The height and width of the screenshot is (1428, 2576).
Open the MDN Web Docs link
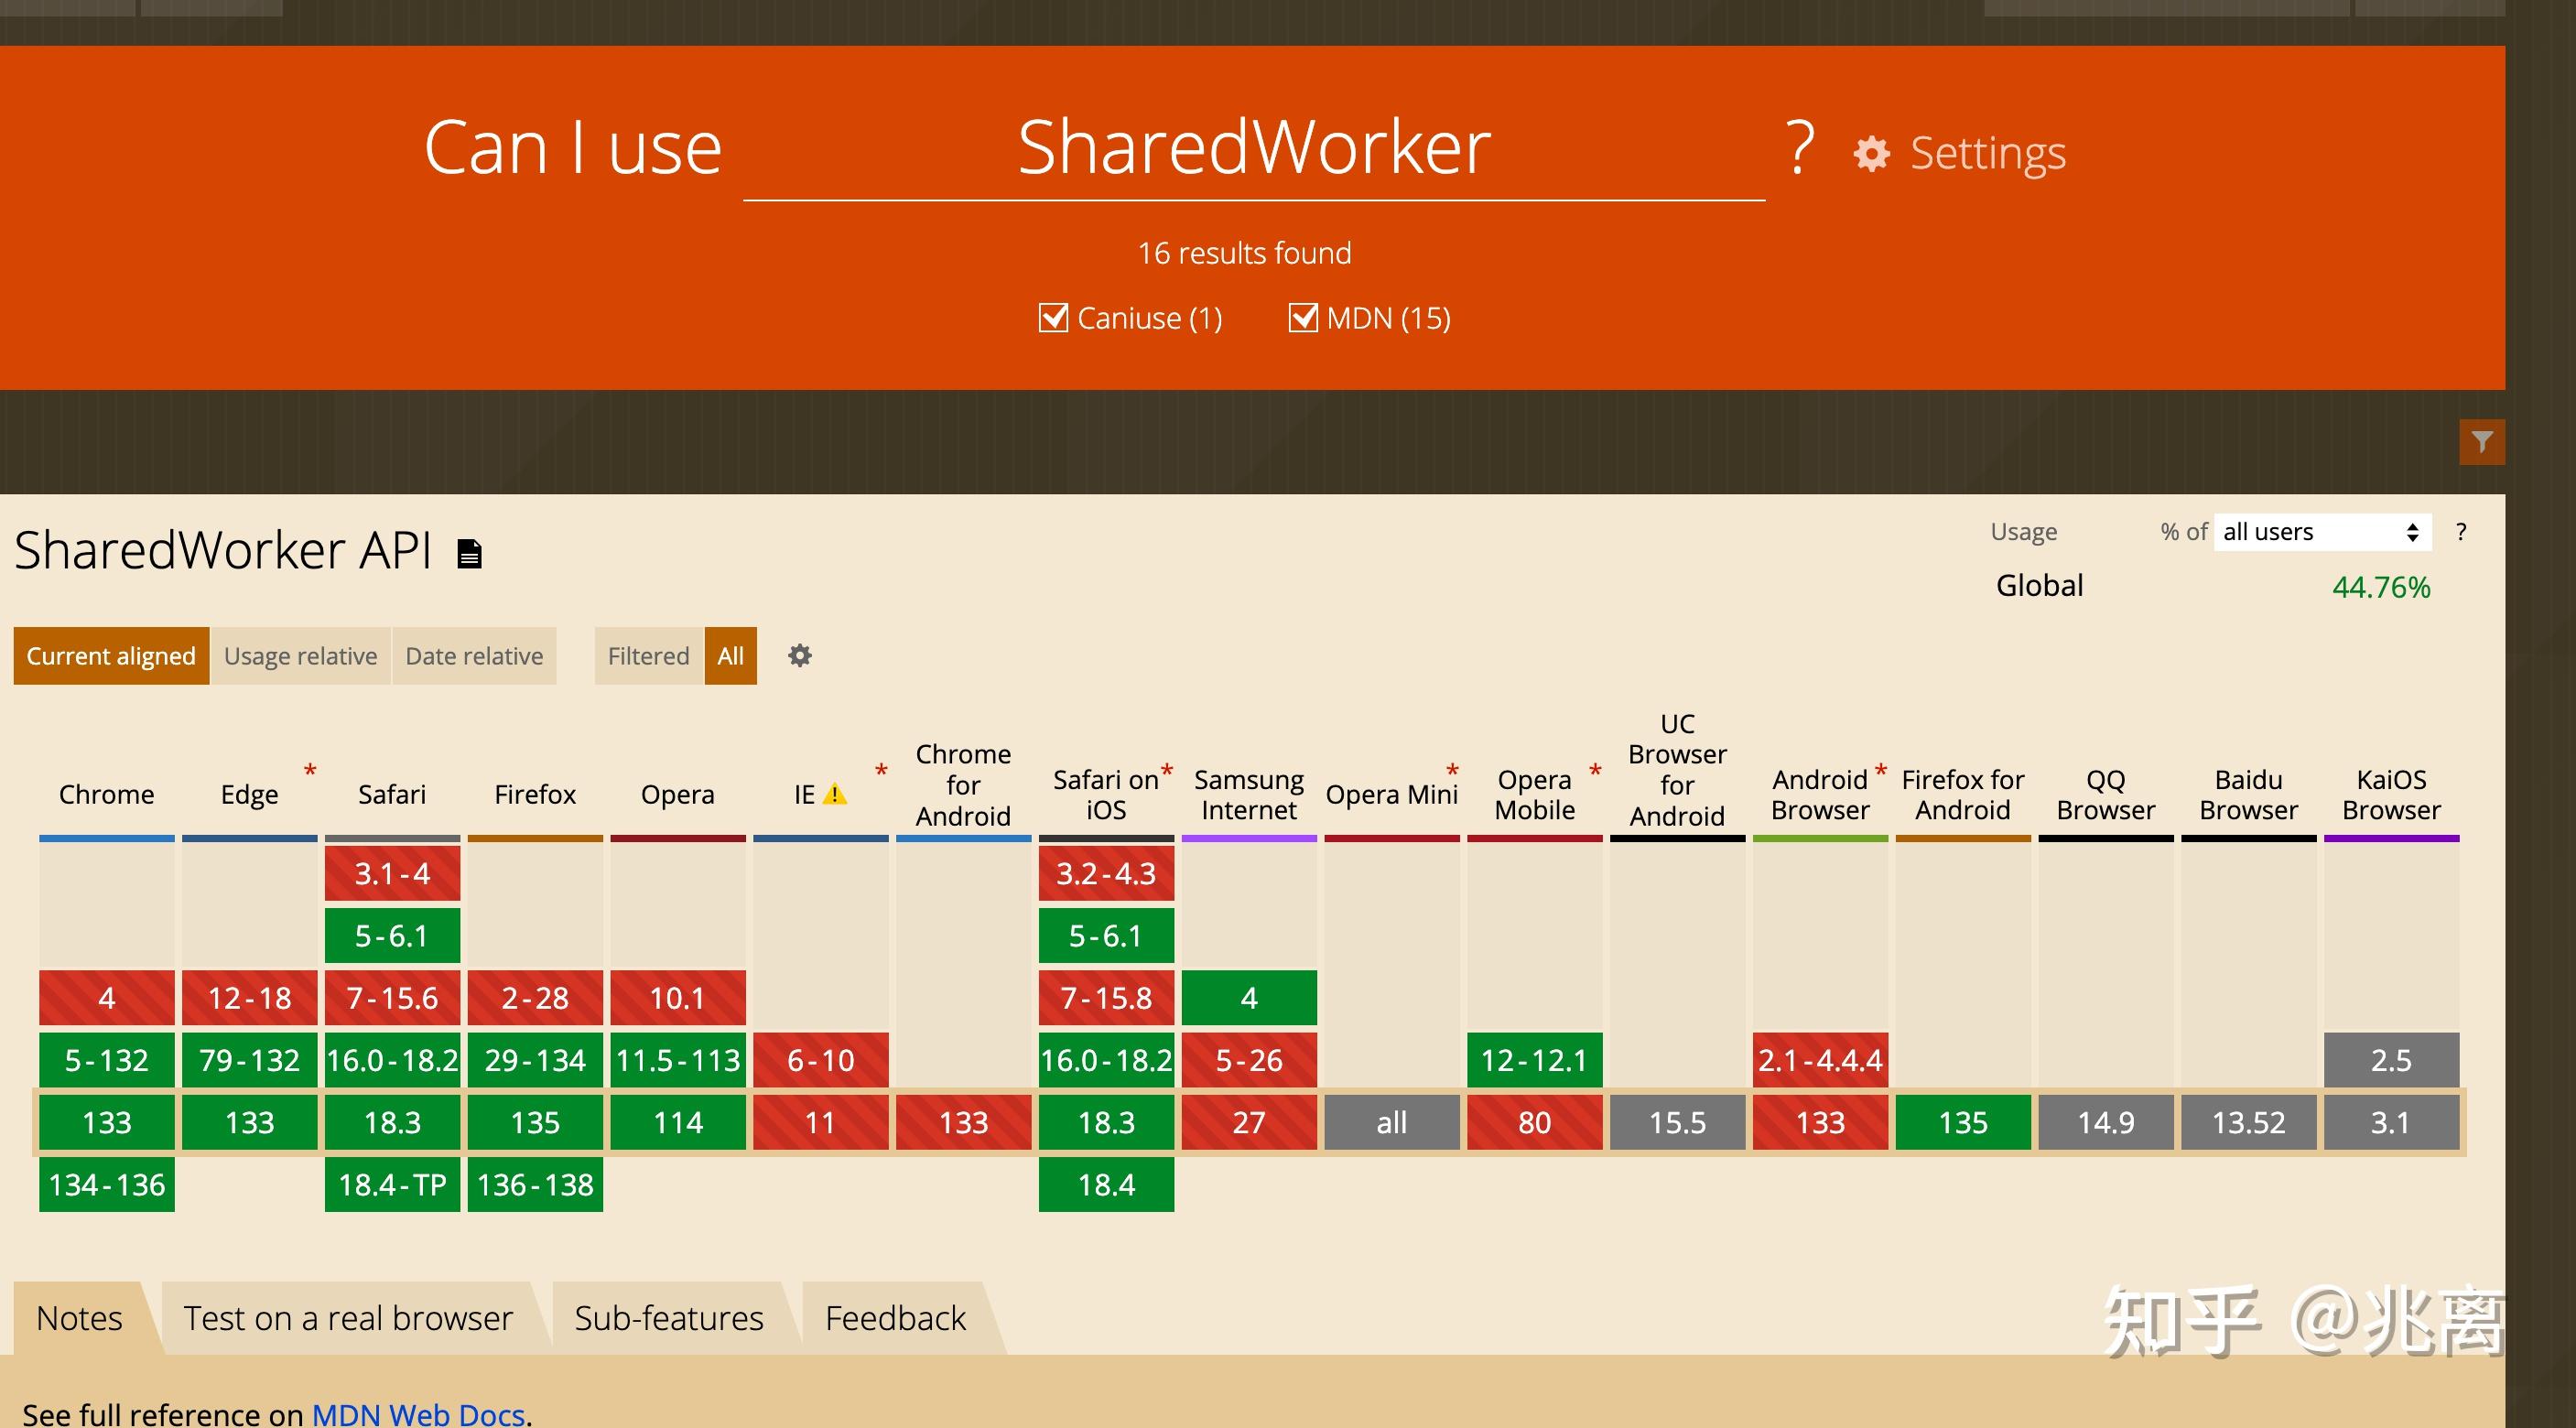pos(420,1412)
